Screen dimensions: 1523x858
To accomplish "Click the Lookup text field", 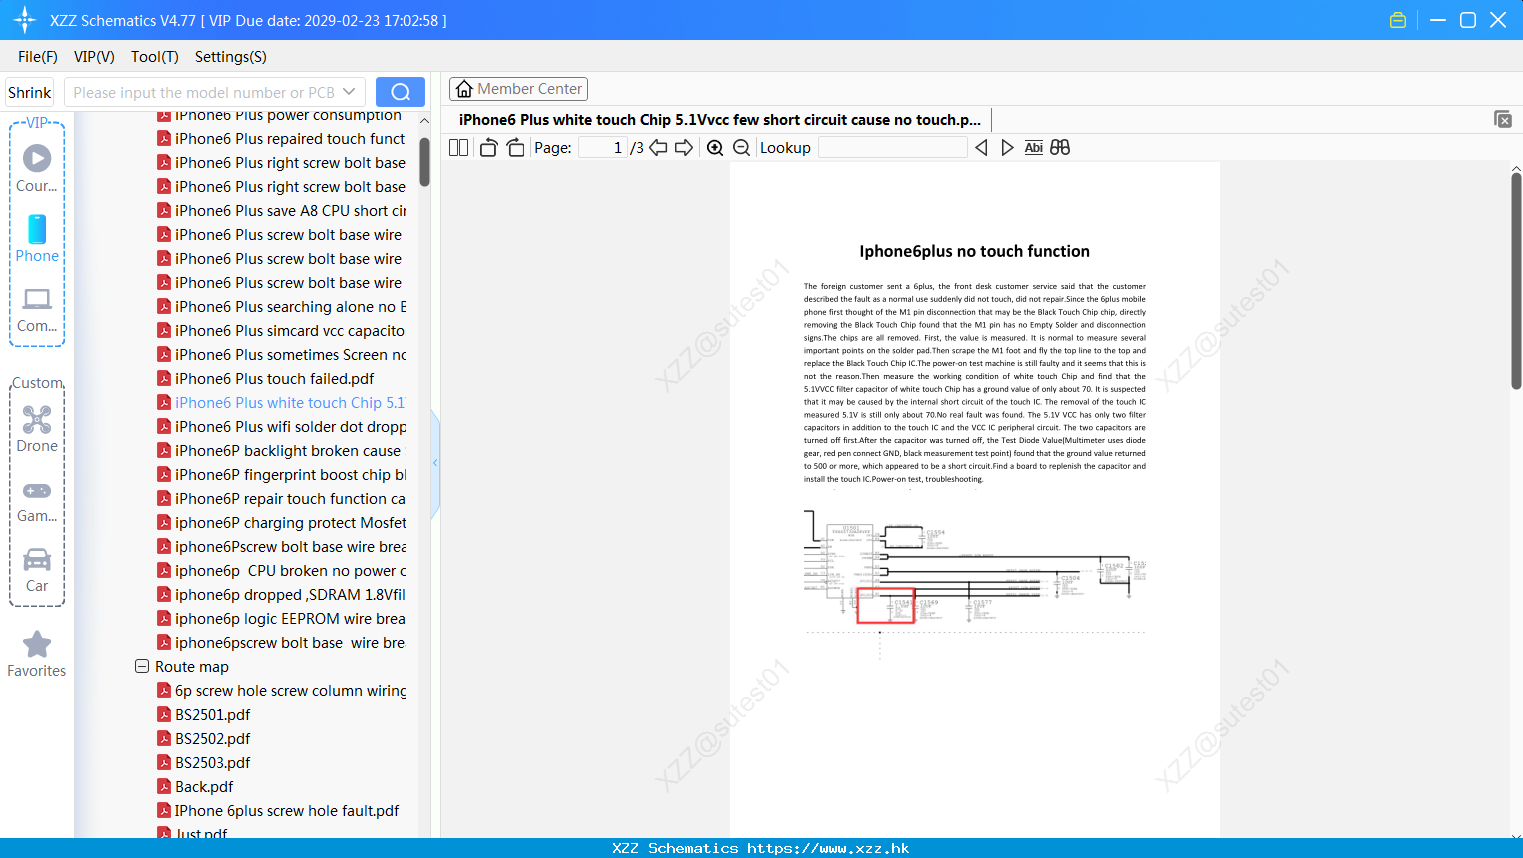I will coord(892,148).
